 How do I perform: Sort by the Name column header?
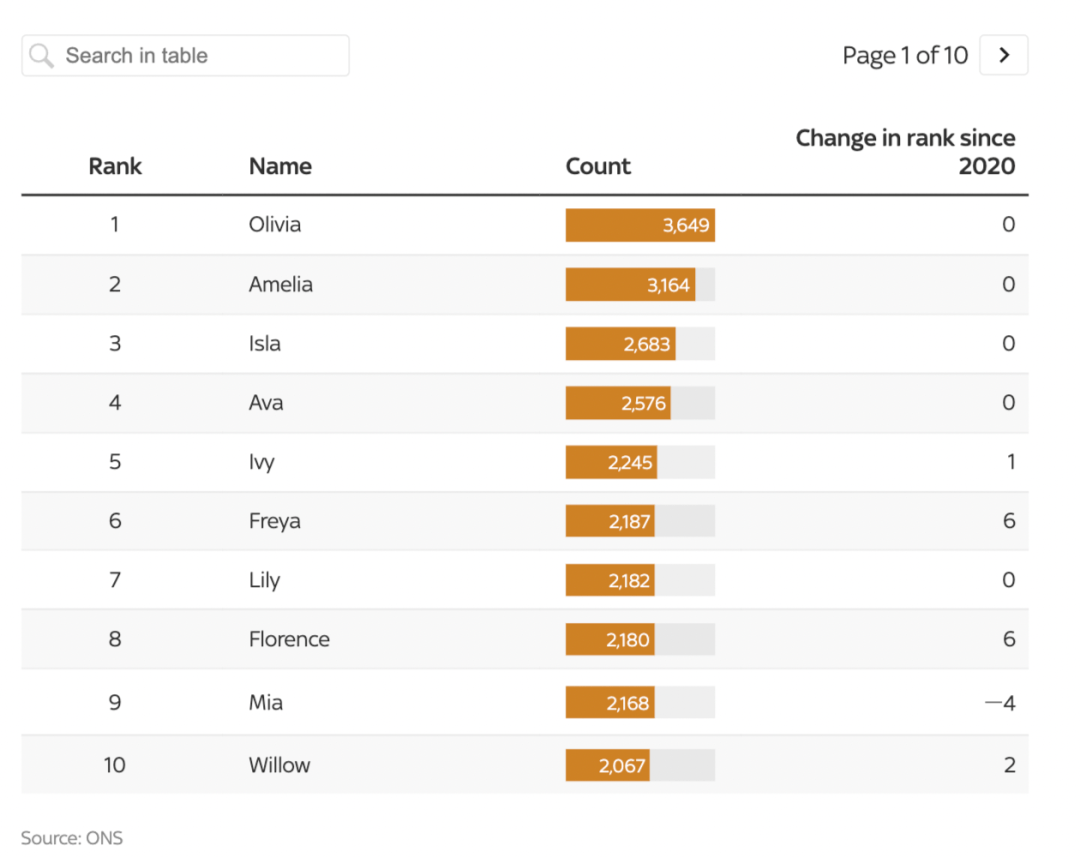click(x=280, y=166)
